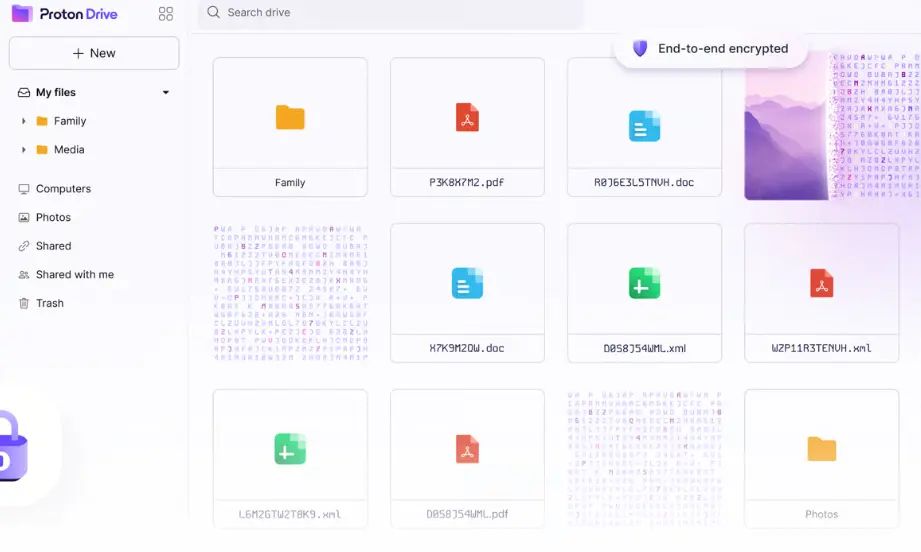The height and width of the screenshot is (552, 921).
Task: Click the P3K8X7M2.pdf file icon
Action: [x=468, y=117]
